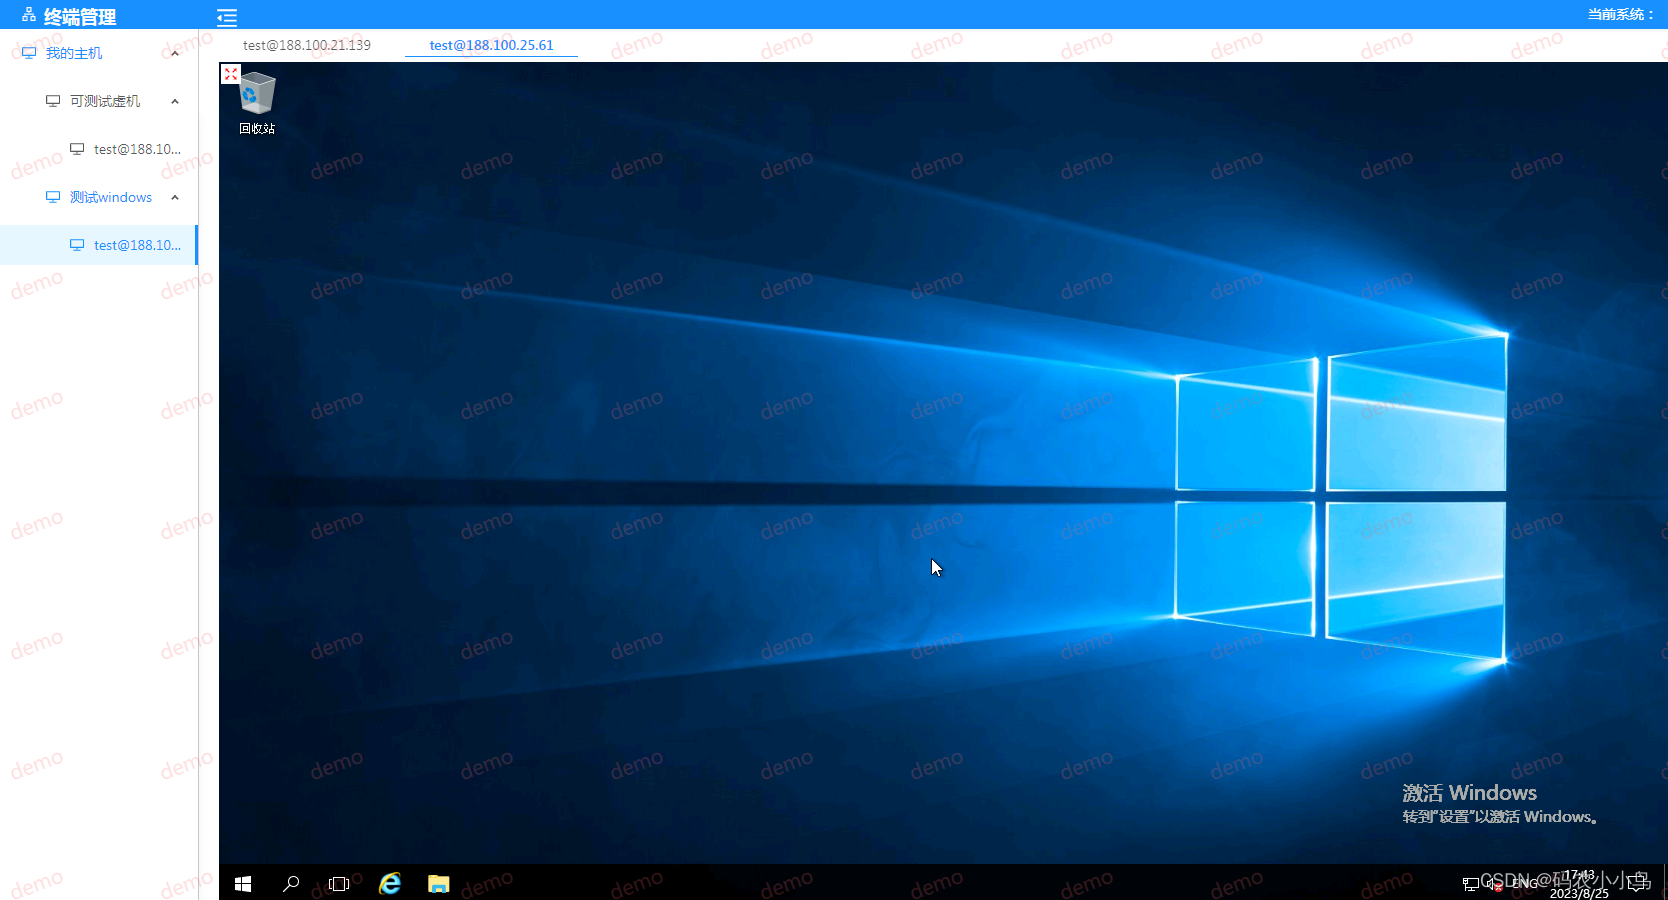Click the ENG input language indicator

tap(1525, 884)
